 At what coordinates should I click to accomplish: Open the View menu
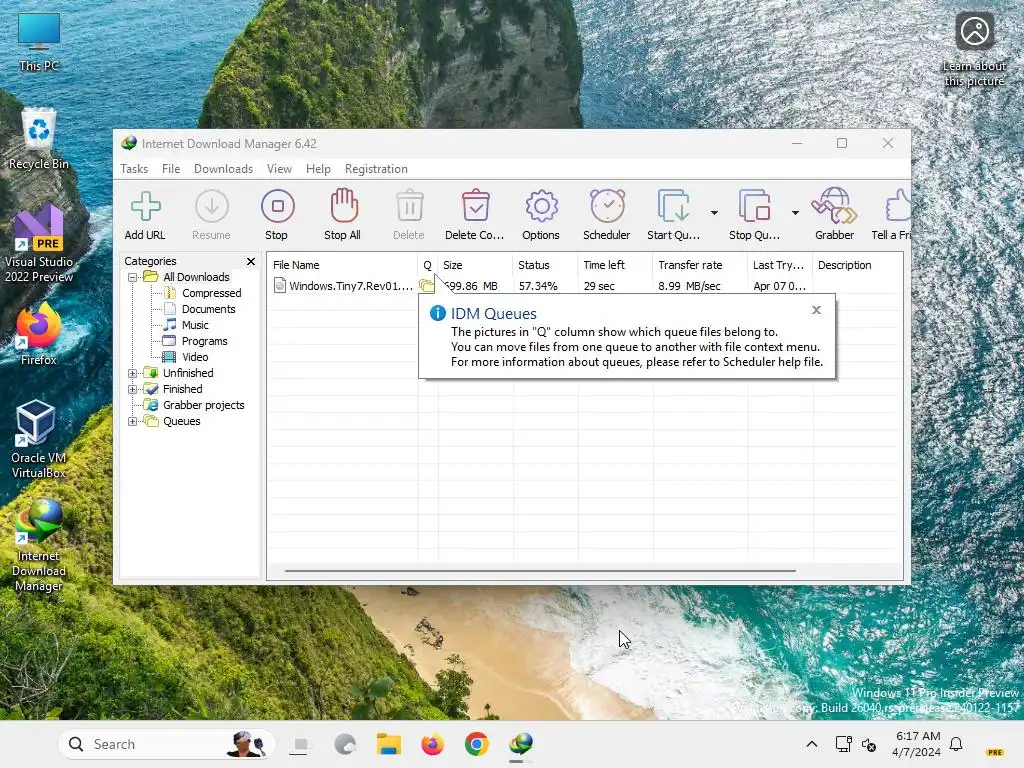click(x=279, y=168)
